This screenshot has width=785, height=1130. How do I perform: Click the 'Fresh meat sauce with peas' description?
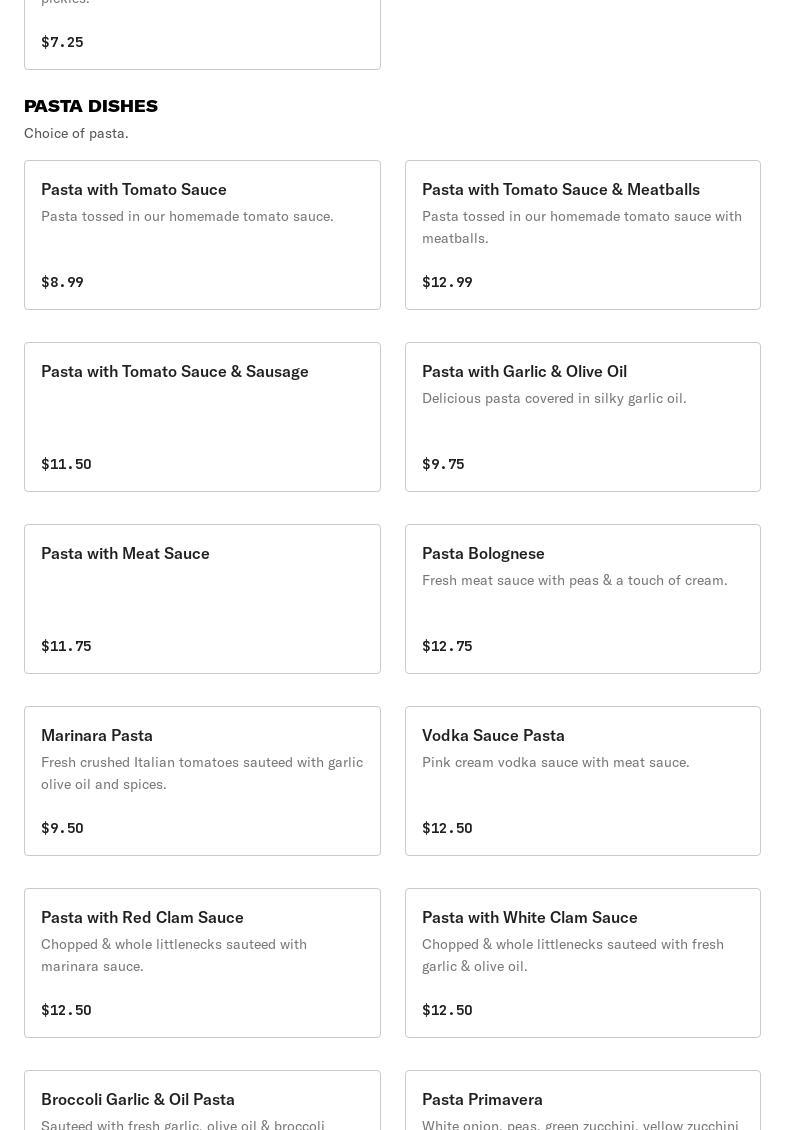pos(574,580)
